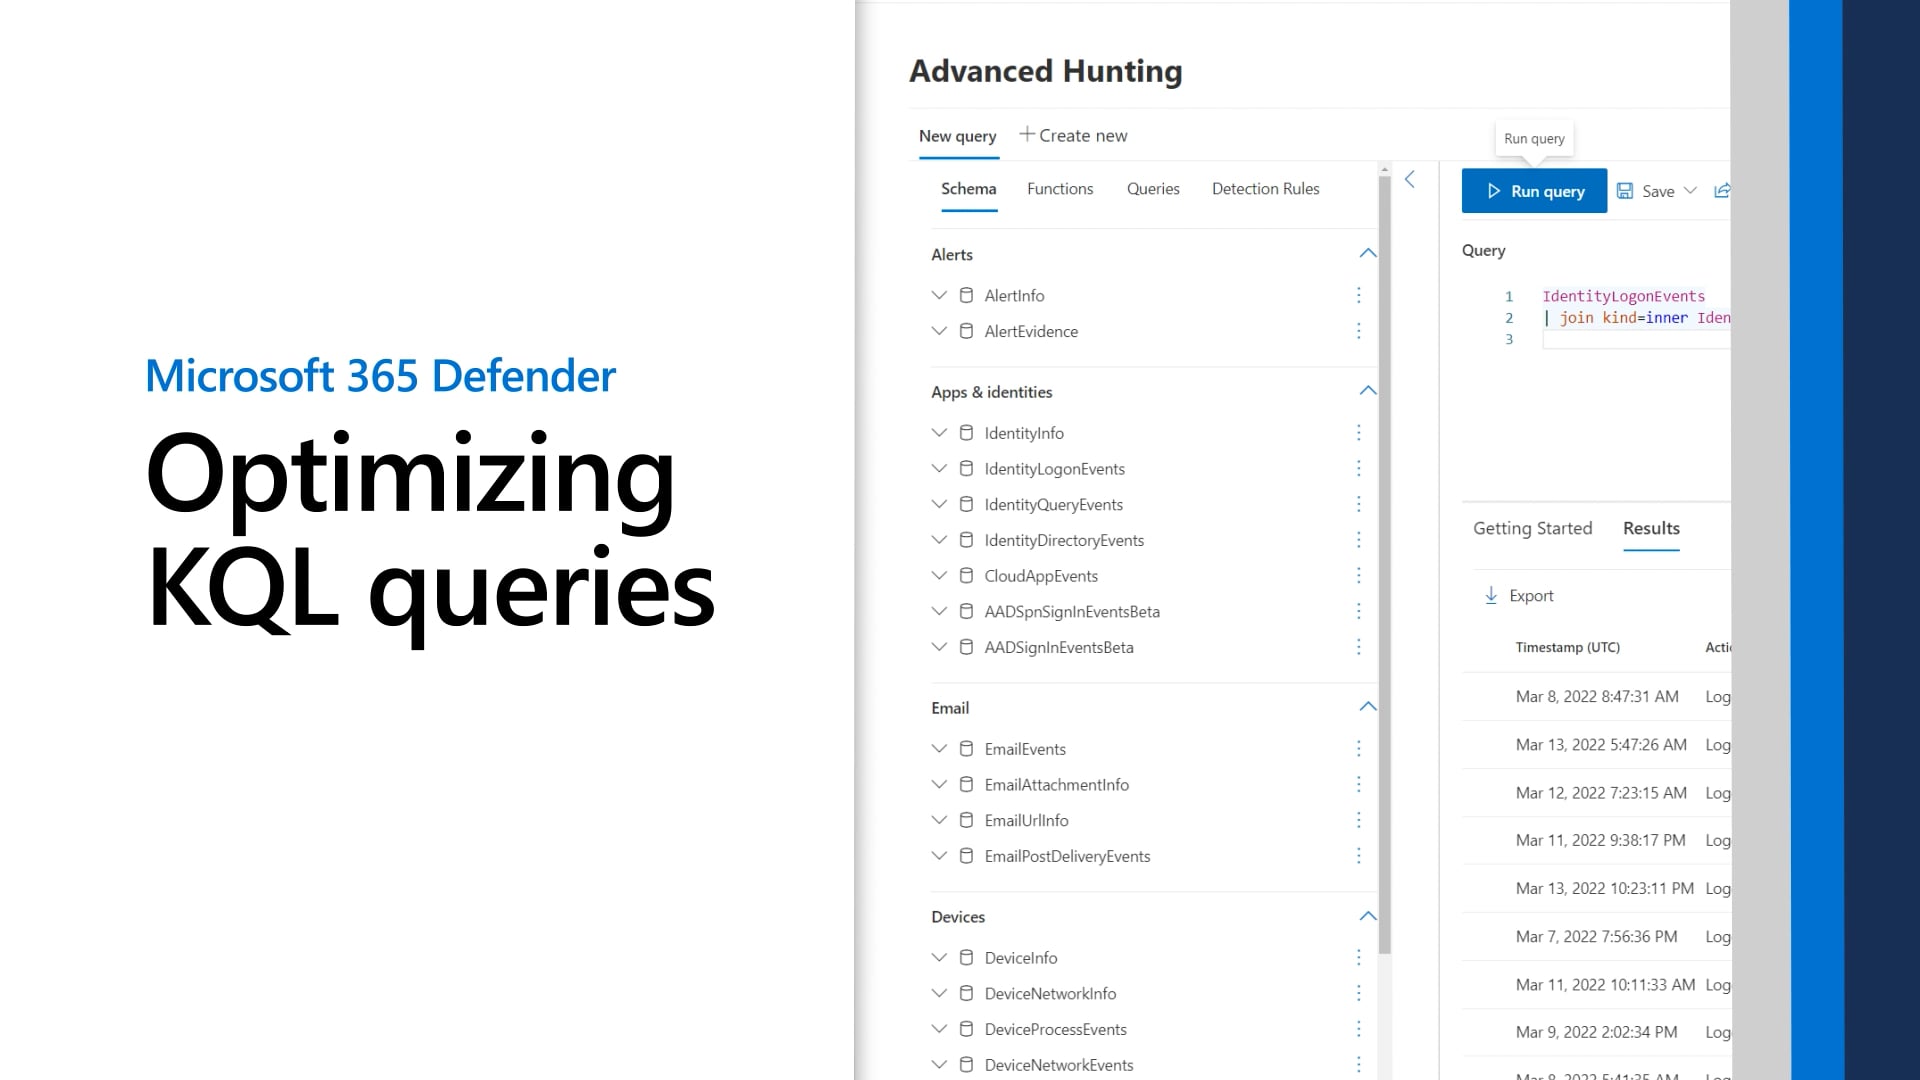Switch to the Getting Started tab
The image size is (1920, 1080).
tap(1532, 528)
